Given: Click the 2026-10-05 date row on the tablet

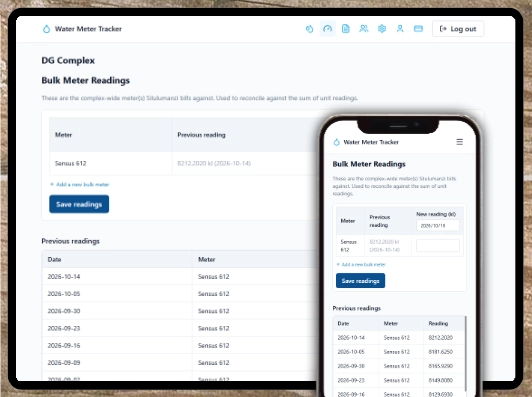Looking at the screenshot, I should [x=64, y=294].
